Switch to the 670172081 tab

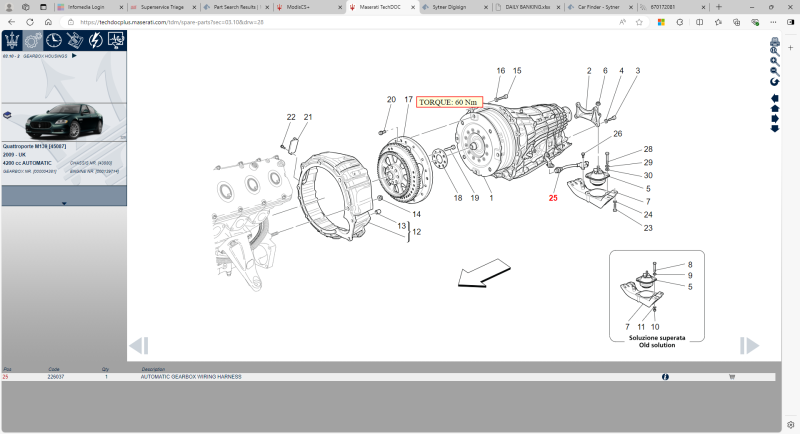[662, 7]
